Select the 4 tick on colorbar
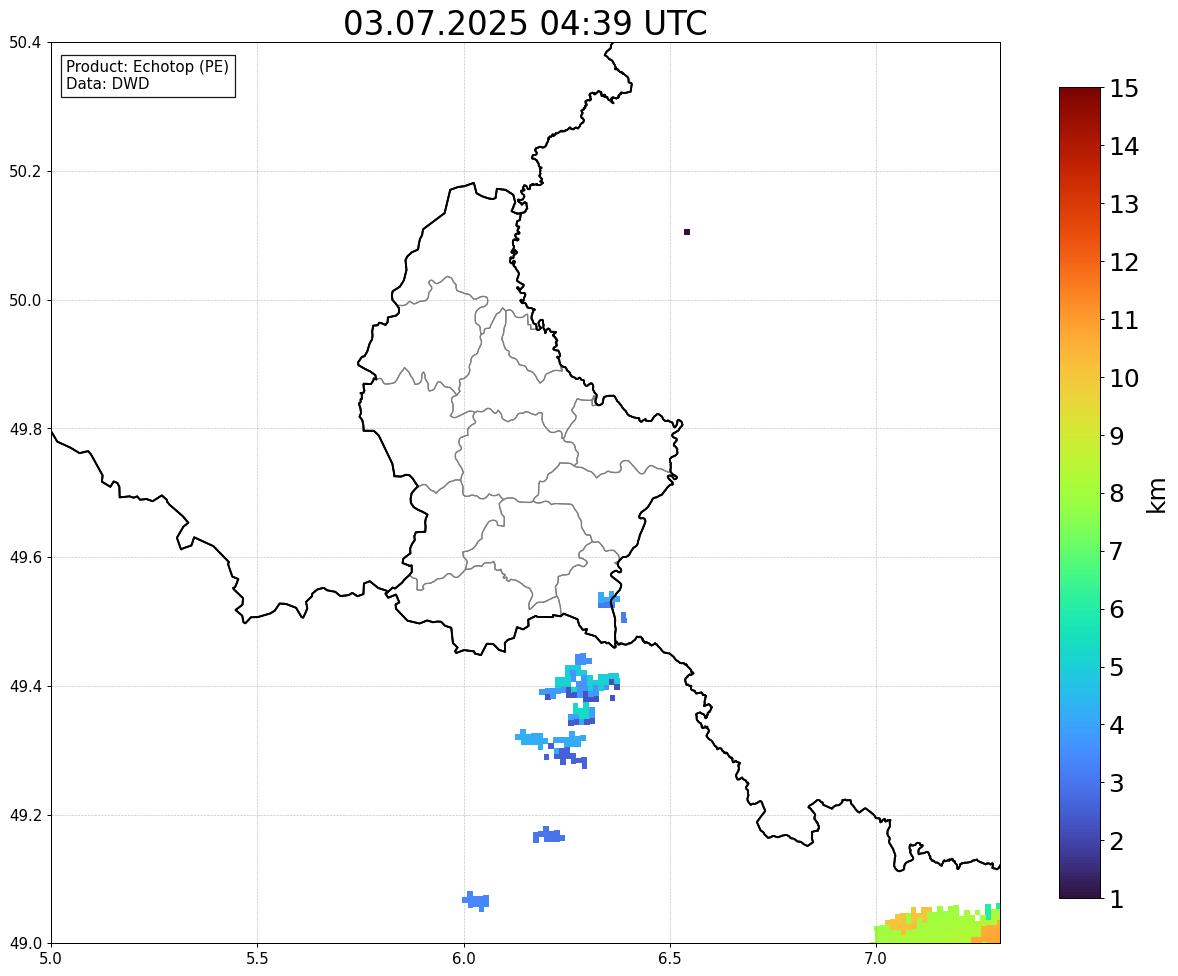 point(1117,725)
